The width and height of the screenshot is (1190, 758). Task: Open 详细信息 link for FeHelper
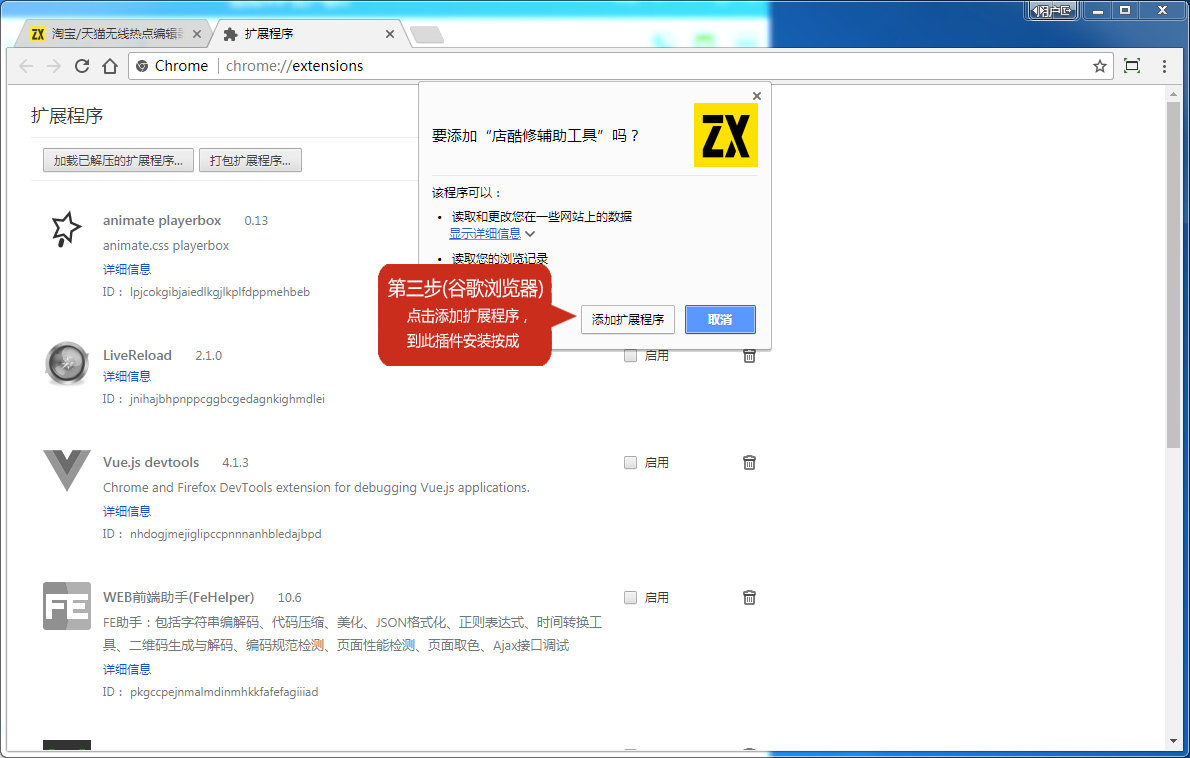tap(127, 669)
